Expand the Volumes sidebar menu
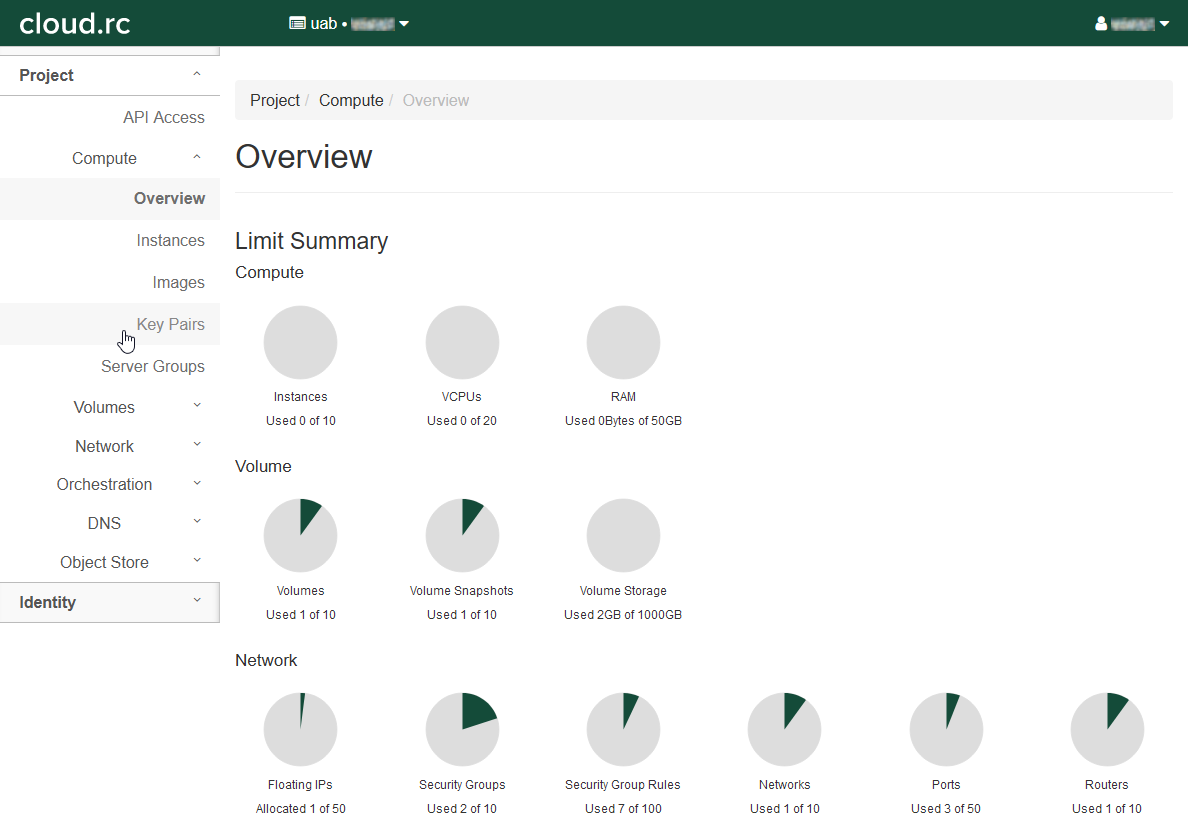The image size is (1188, 826). pos(105,408)
